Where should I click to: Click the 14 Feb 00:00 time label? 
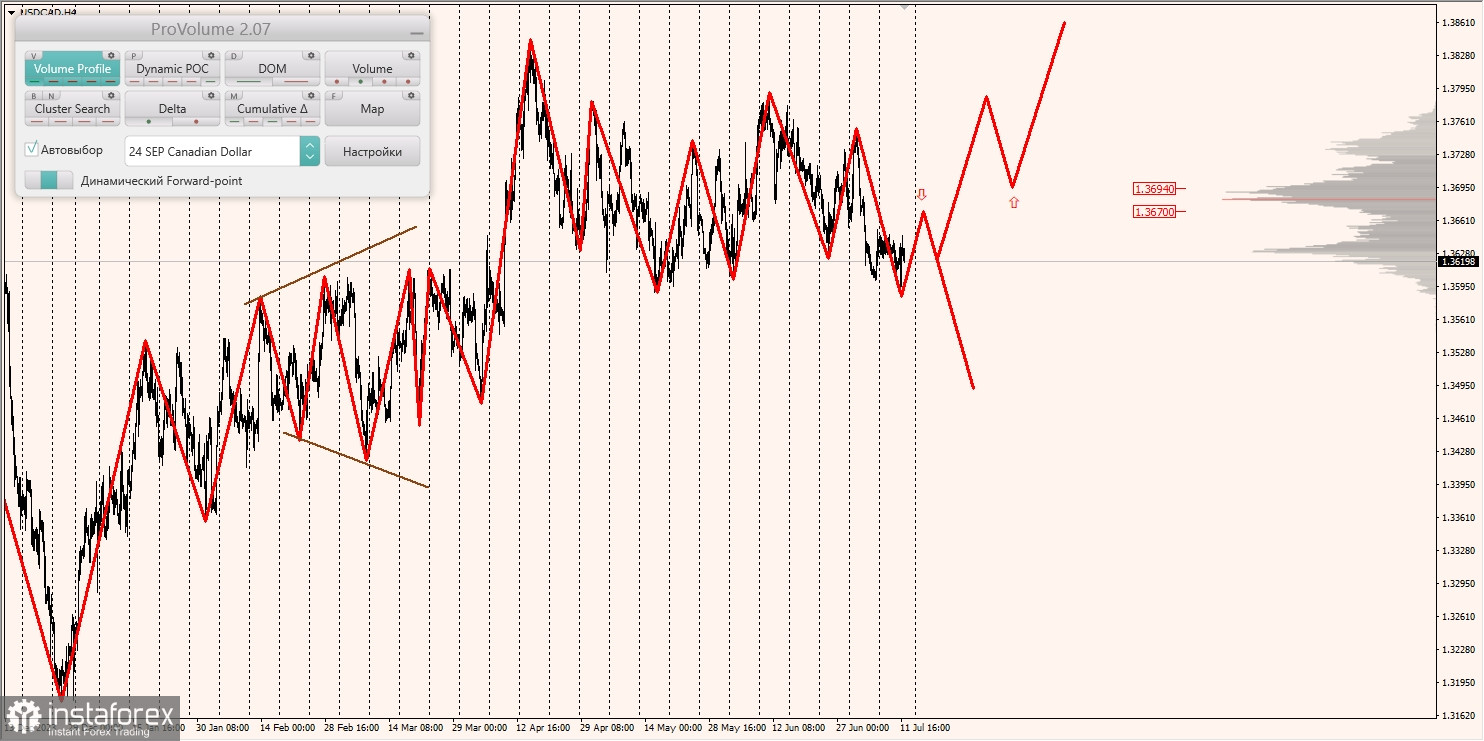click(x=288, y=728)
